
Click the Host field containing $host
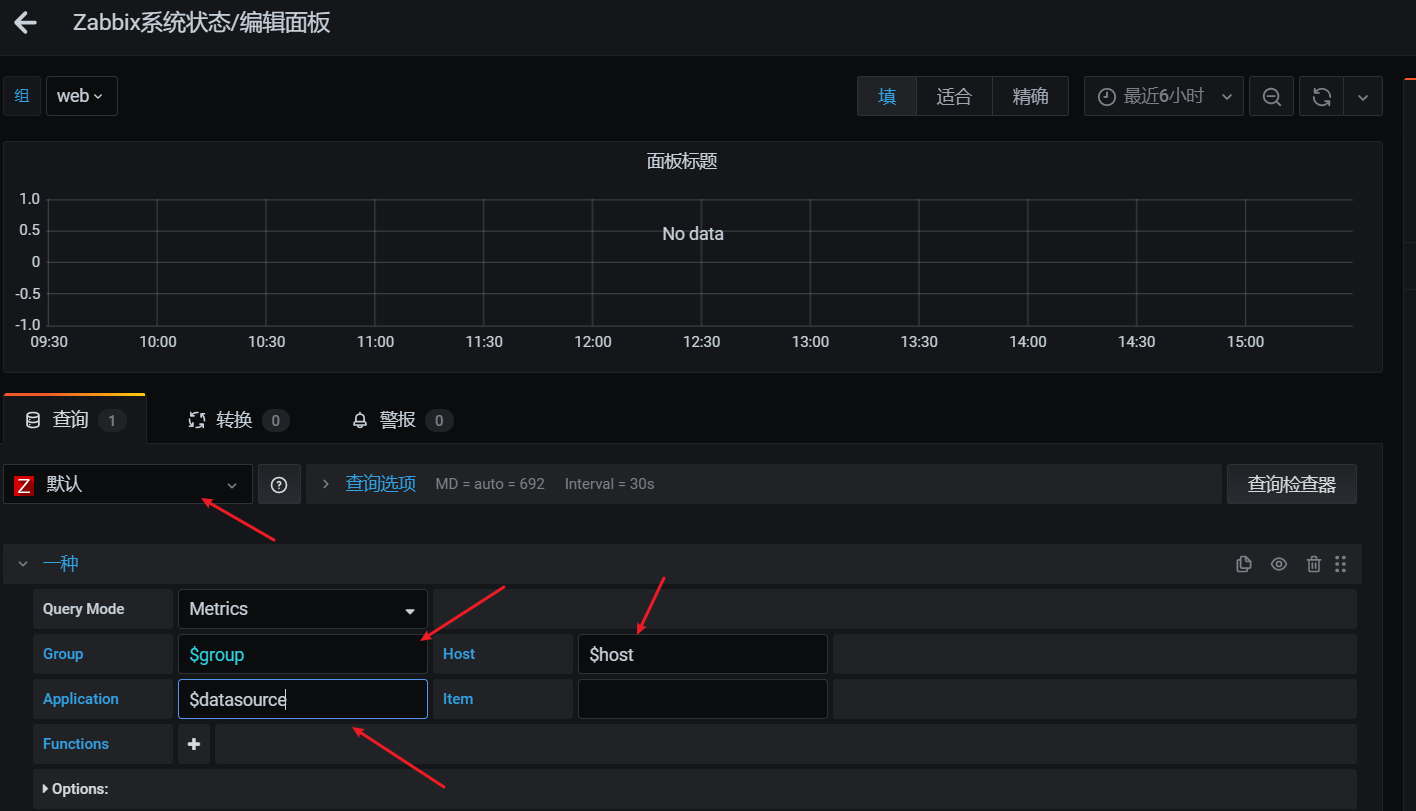(x=702, y=654)
